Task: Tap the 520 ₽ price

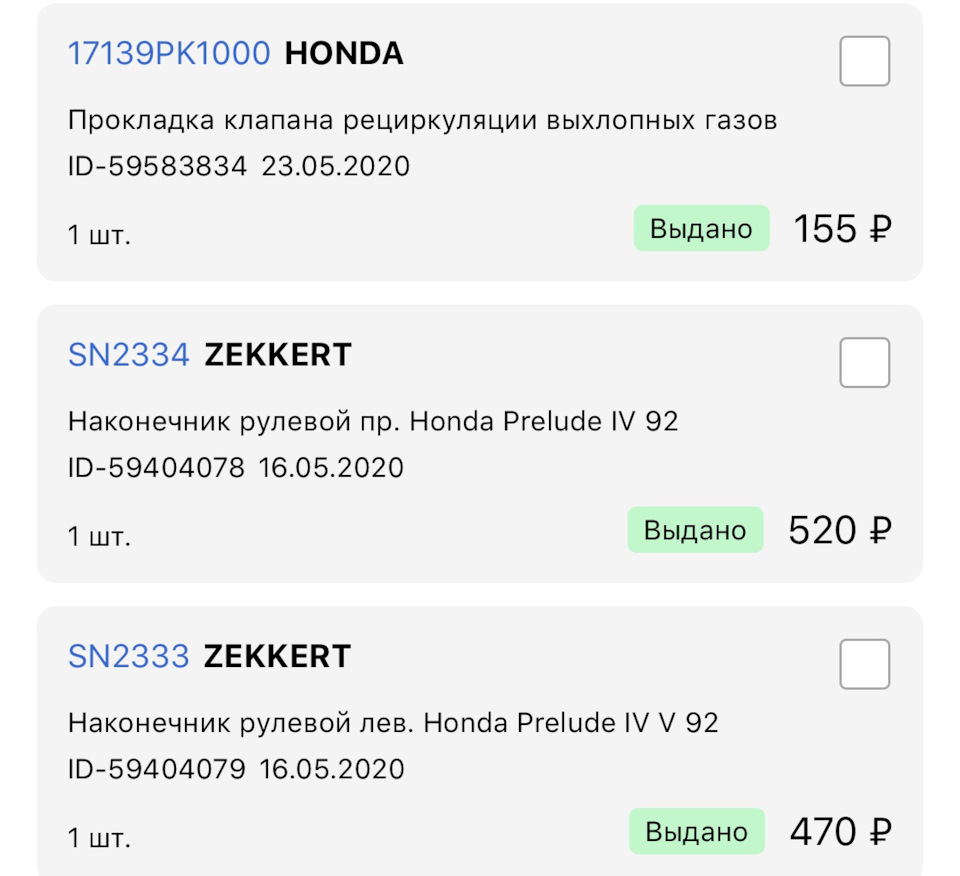Action: pyautogui.click(x=840, y=530)
